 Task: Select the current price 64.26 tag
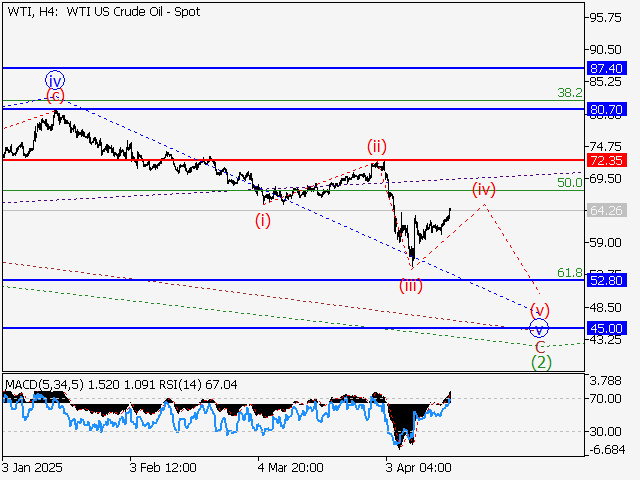[x=607, y=211]
